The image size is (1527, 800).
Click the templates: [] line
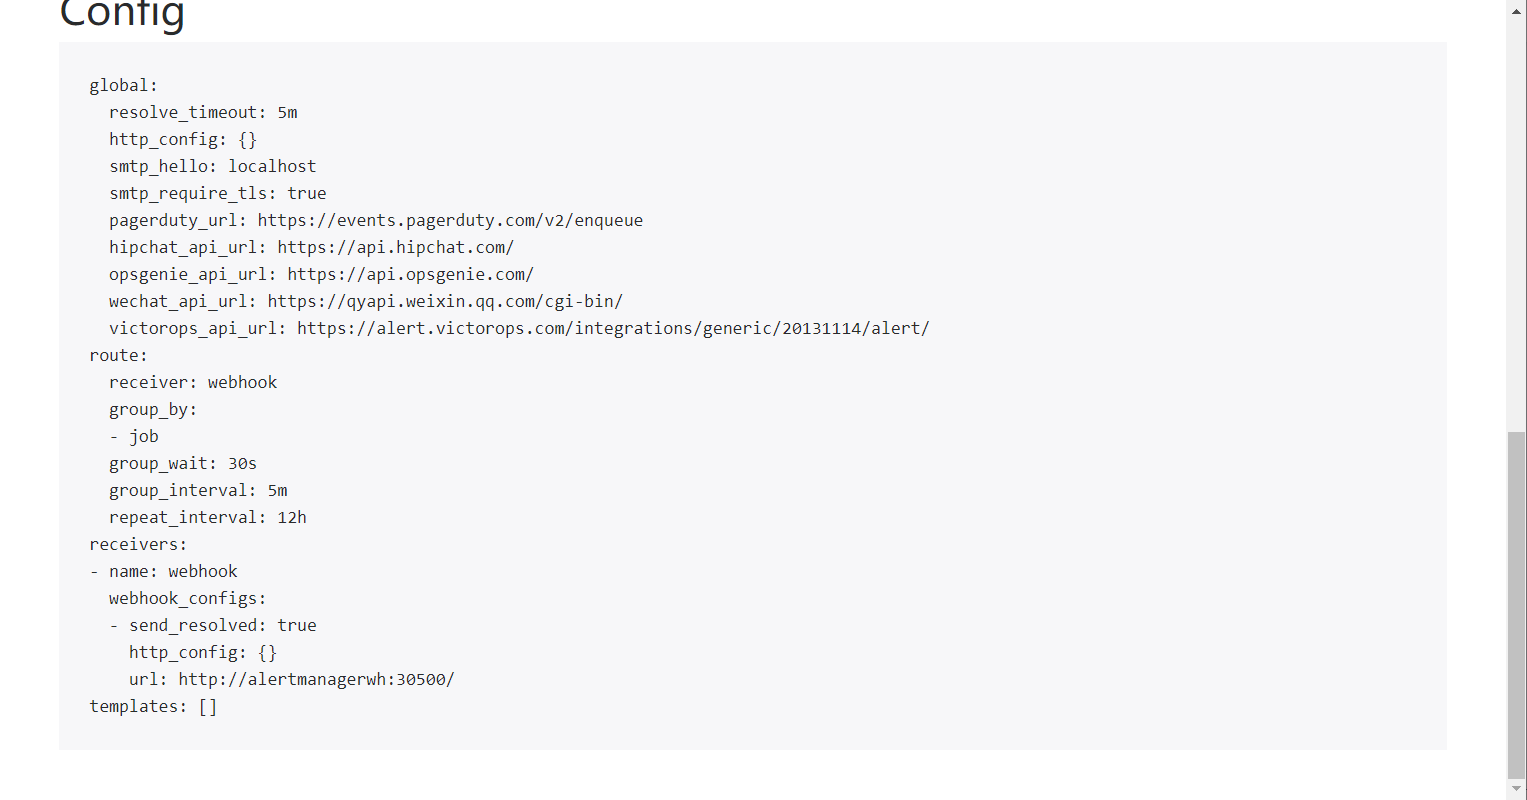tap(153, 706)
